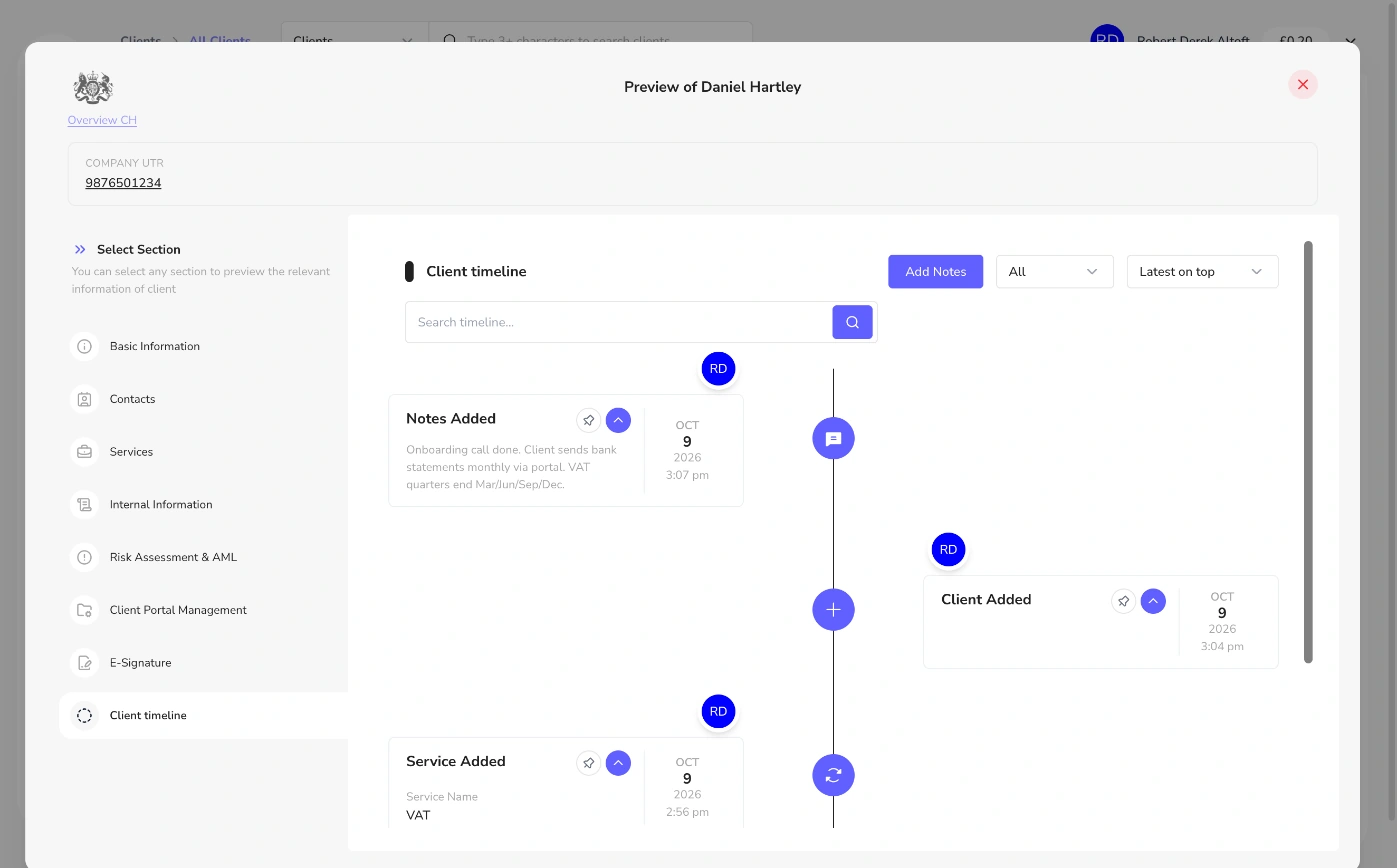Image resolution: width=1397 pixels, height=868 pixels.
Task: Click the refresh marker for Service Added
Action: (833, 775)
